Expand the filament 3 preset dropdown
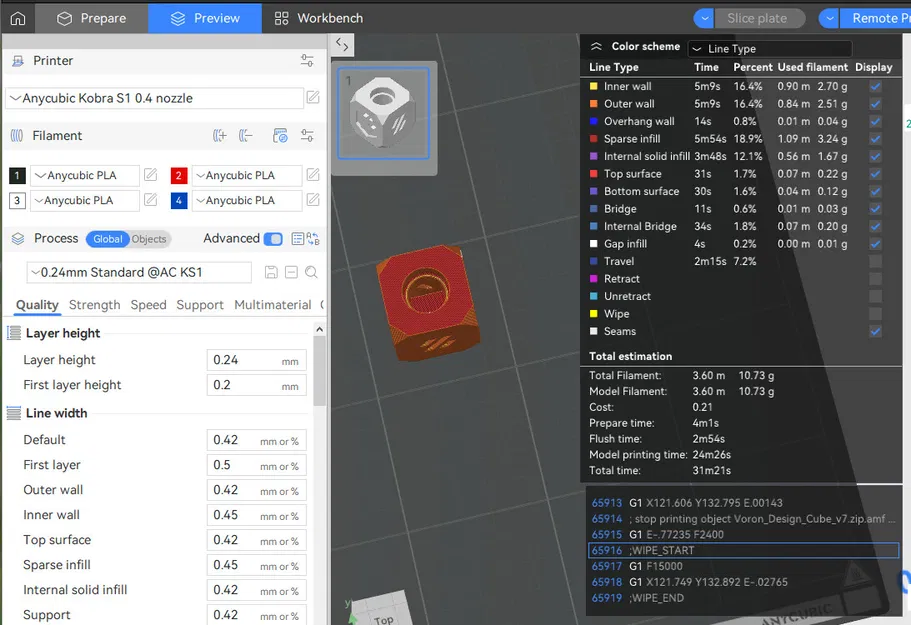Image resolution: width=911 pixels, height=625 pixels. click(x=85, y=200)
